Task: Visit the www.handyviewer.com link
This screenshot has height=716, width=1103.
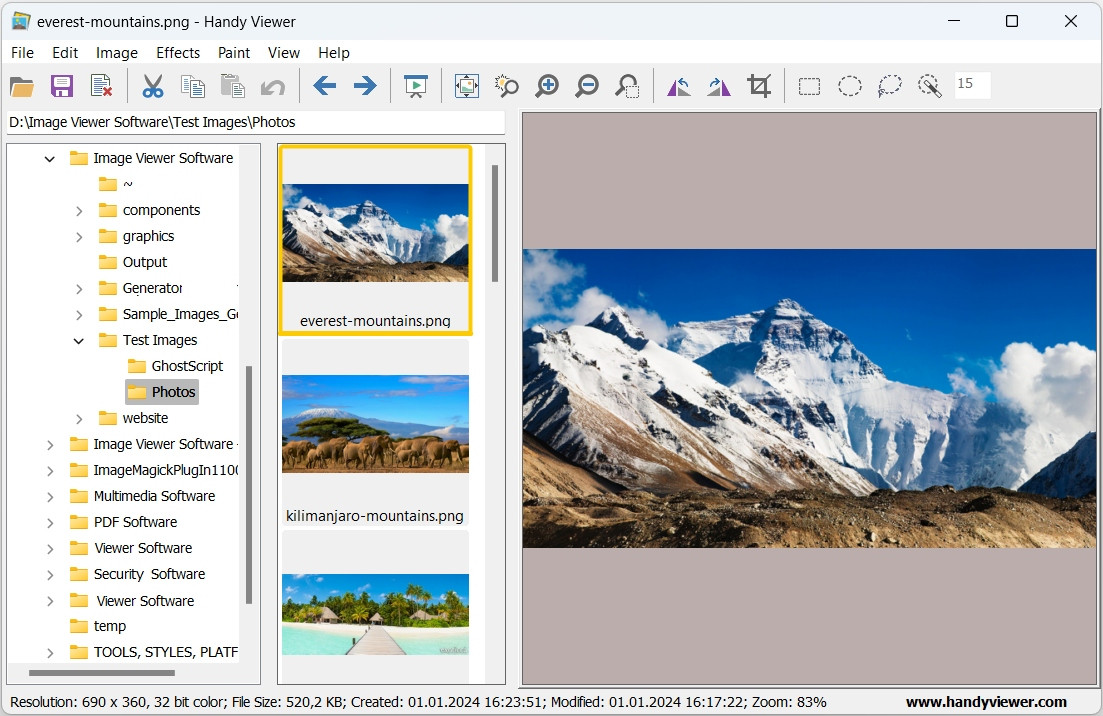Action: [x=986, y=702]
